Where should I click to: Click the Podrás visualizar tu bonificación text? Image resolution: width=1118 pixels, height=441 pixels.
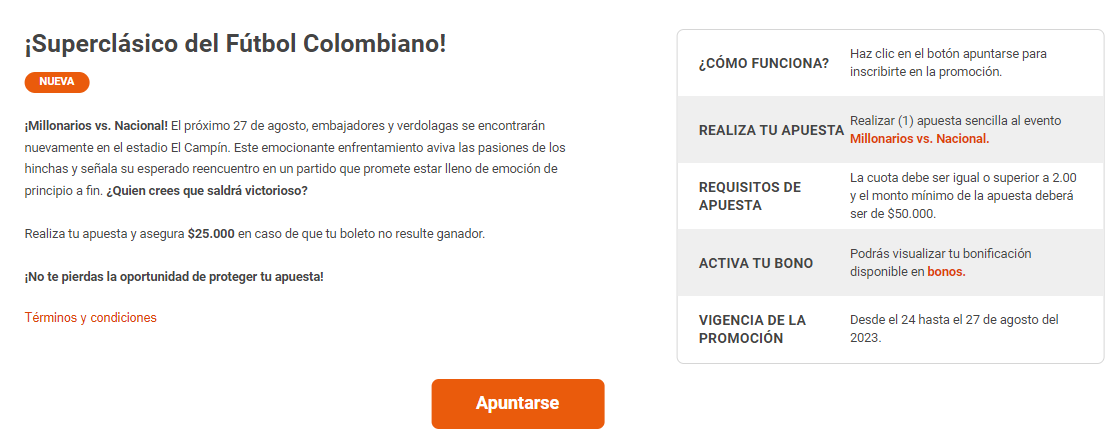tap(940, 254)
